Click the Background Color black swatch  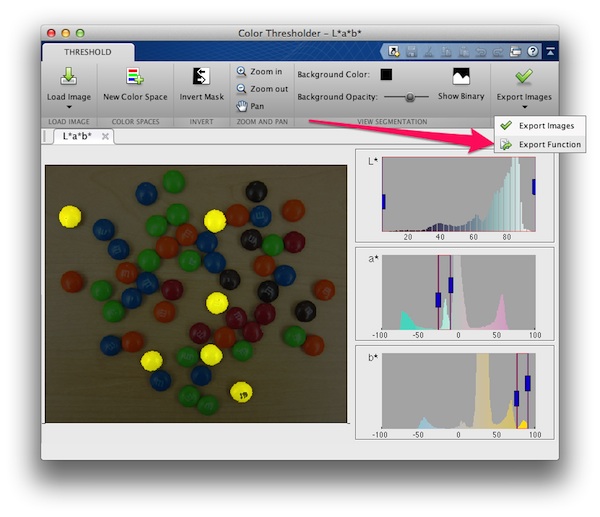[387, 74]
